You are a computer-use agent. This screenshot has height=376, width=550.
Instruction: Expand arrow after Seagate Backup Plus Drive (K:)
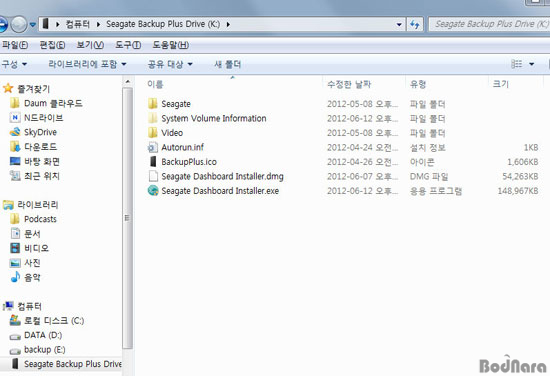[228, 24]
